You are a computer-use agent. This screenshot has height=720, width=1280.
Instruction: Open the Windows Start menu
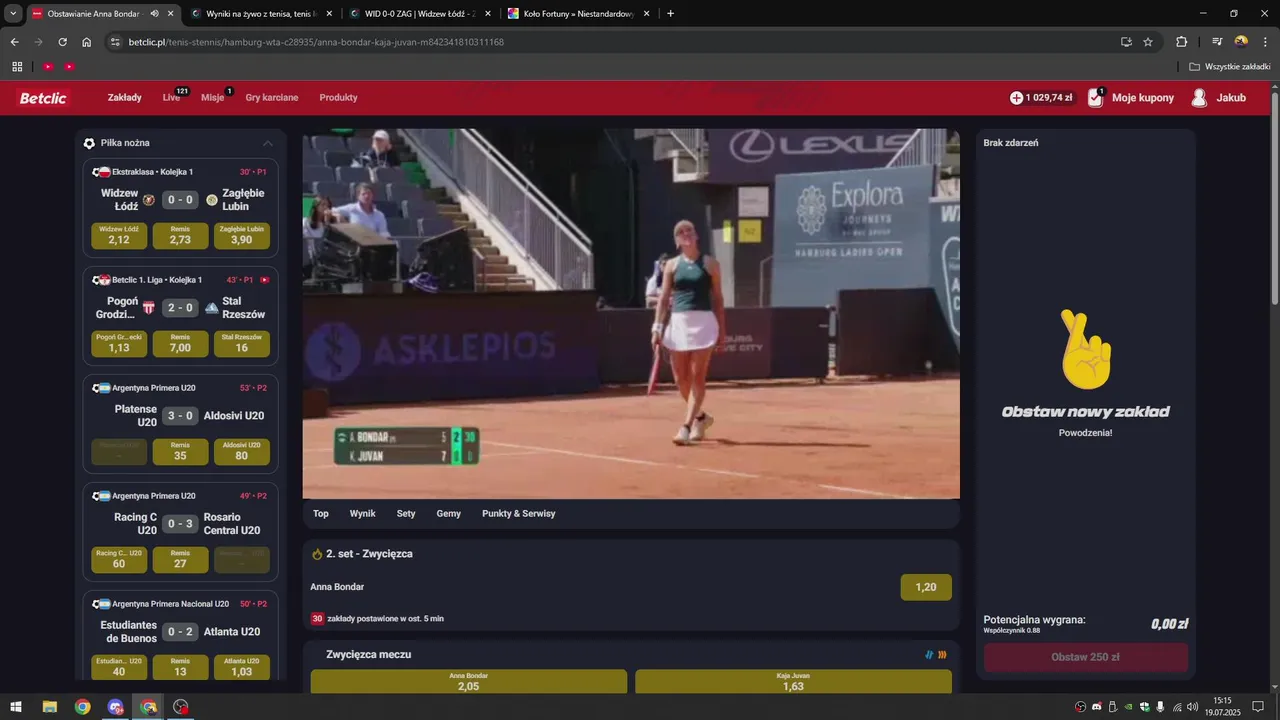(16, 707)
